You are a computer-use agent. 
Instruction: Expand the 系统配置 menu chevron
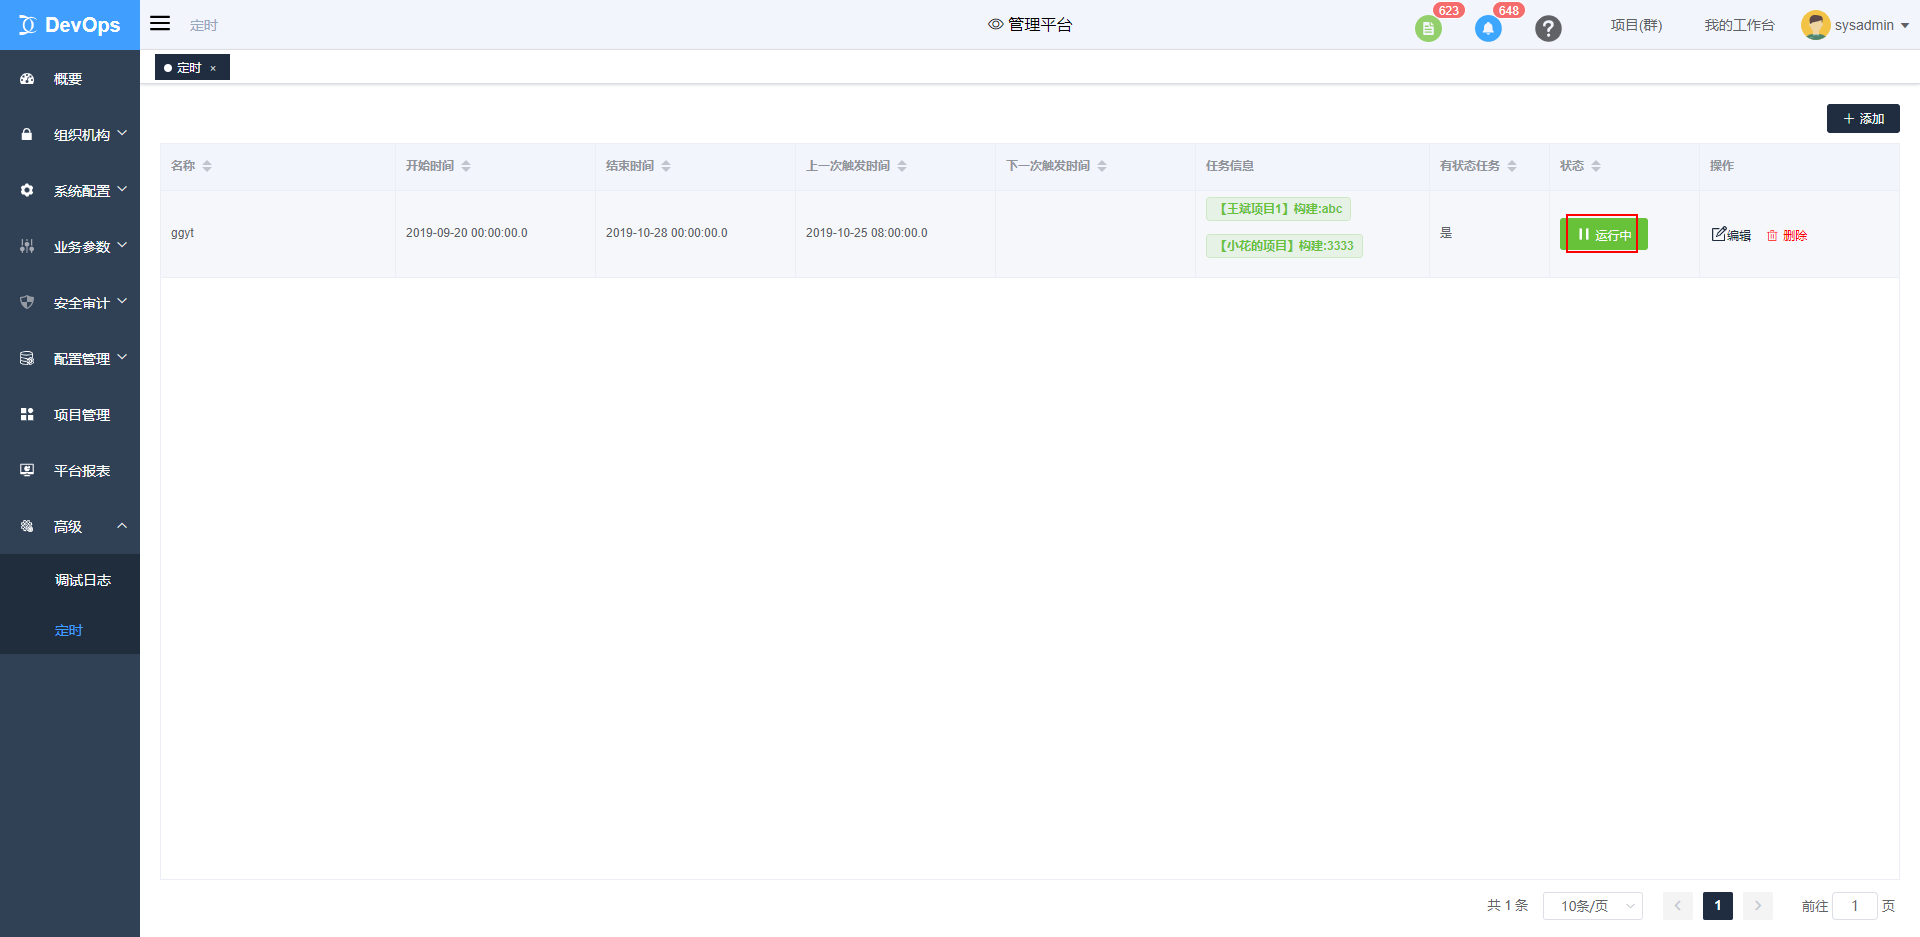122,188
